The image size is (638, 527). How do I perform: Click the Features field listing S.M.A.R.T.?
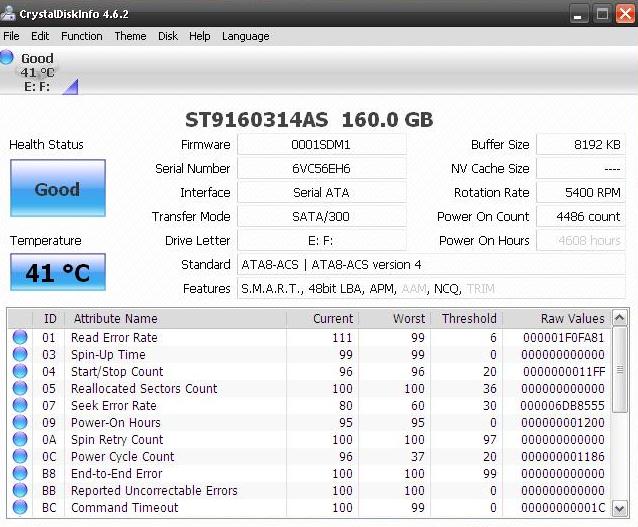431,289
